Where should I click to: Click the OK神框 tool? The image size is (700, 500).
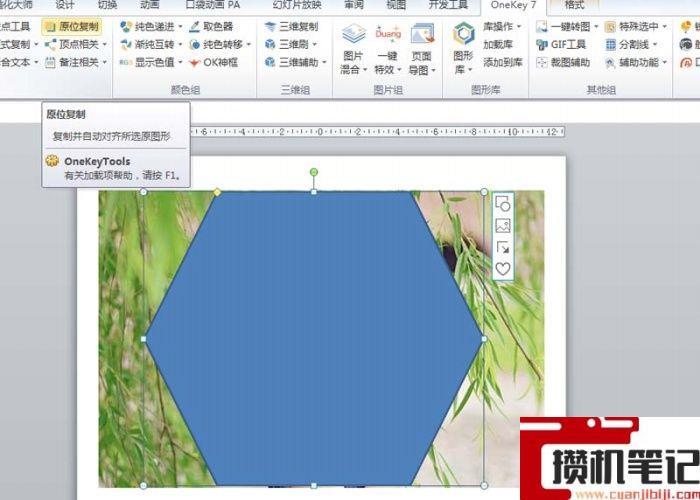tap(213, 62)
